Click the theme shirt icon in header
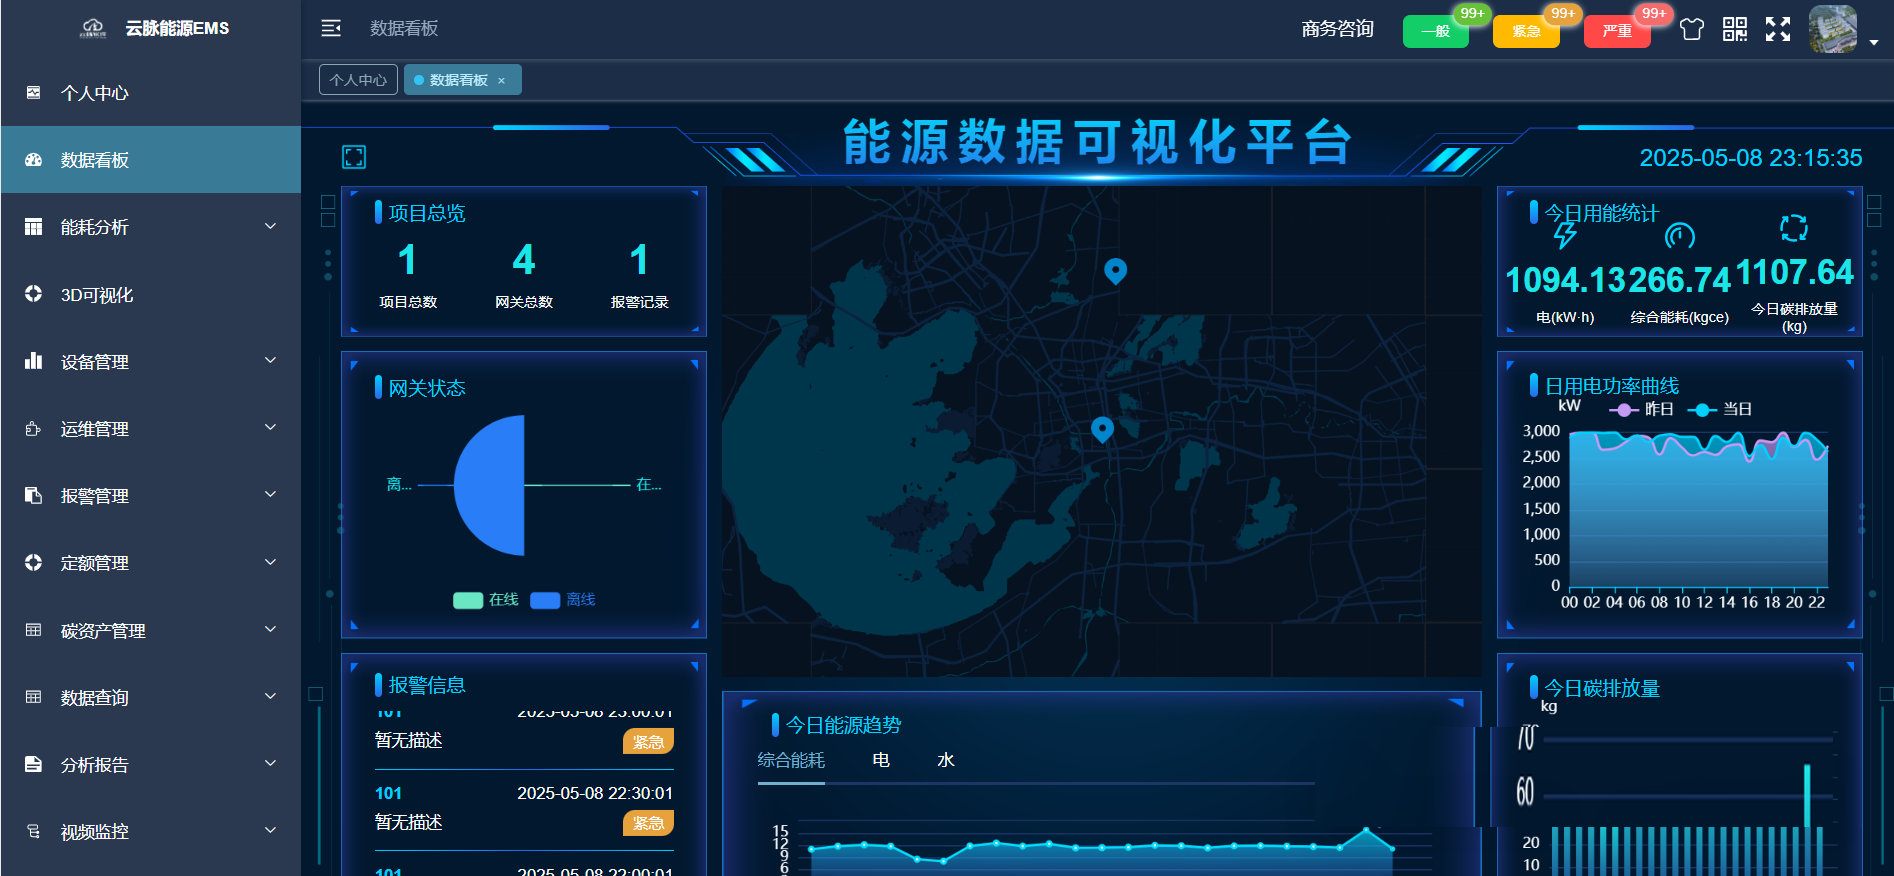This screenshot has width=1894, height=876. (x=1691, y=29)
